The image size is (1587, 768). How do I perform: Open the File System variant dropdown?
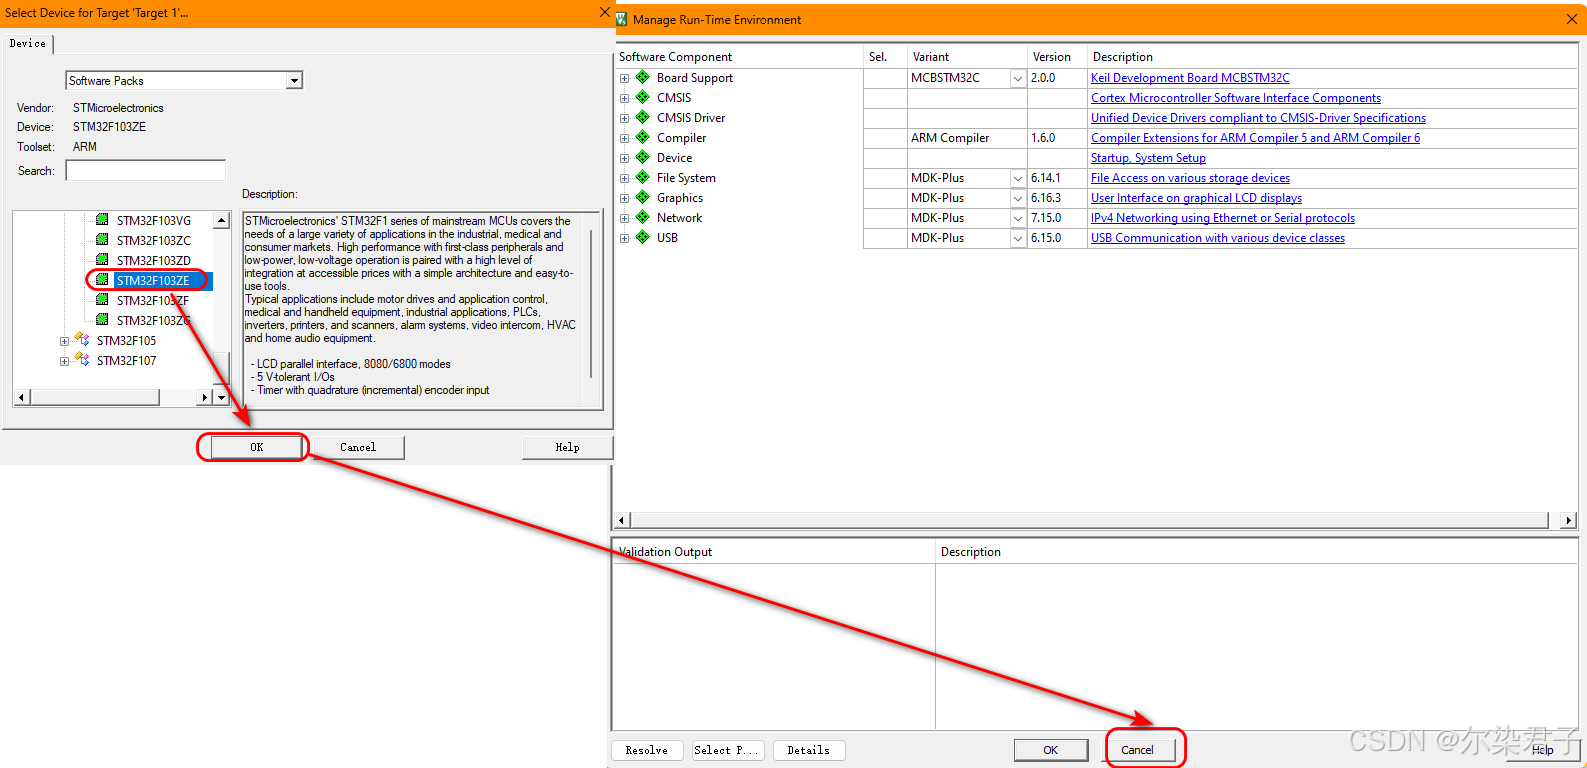pyautogui.click(x=1018, y=178)
